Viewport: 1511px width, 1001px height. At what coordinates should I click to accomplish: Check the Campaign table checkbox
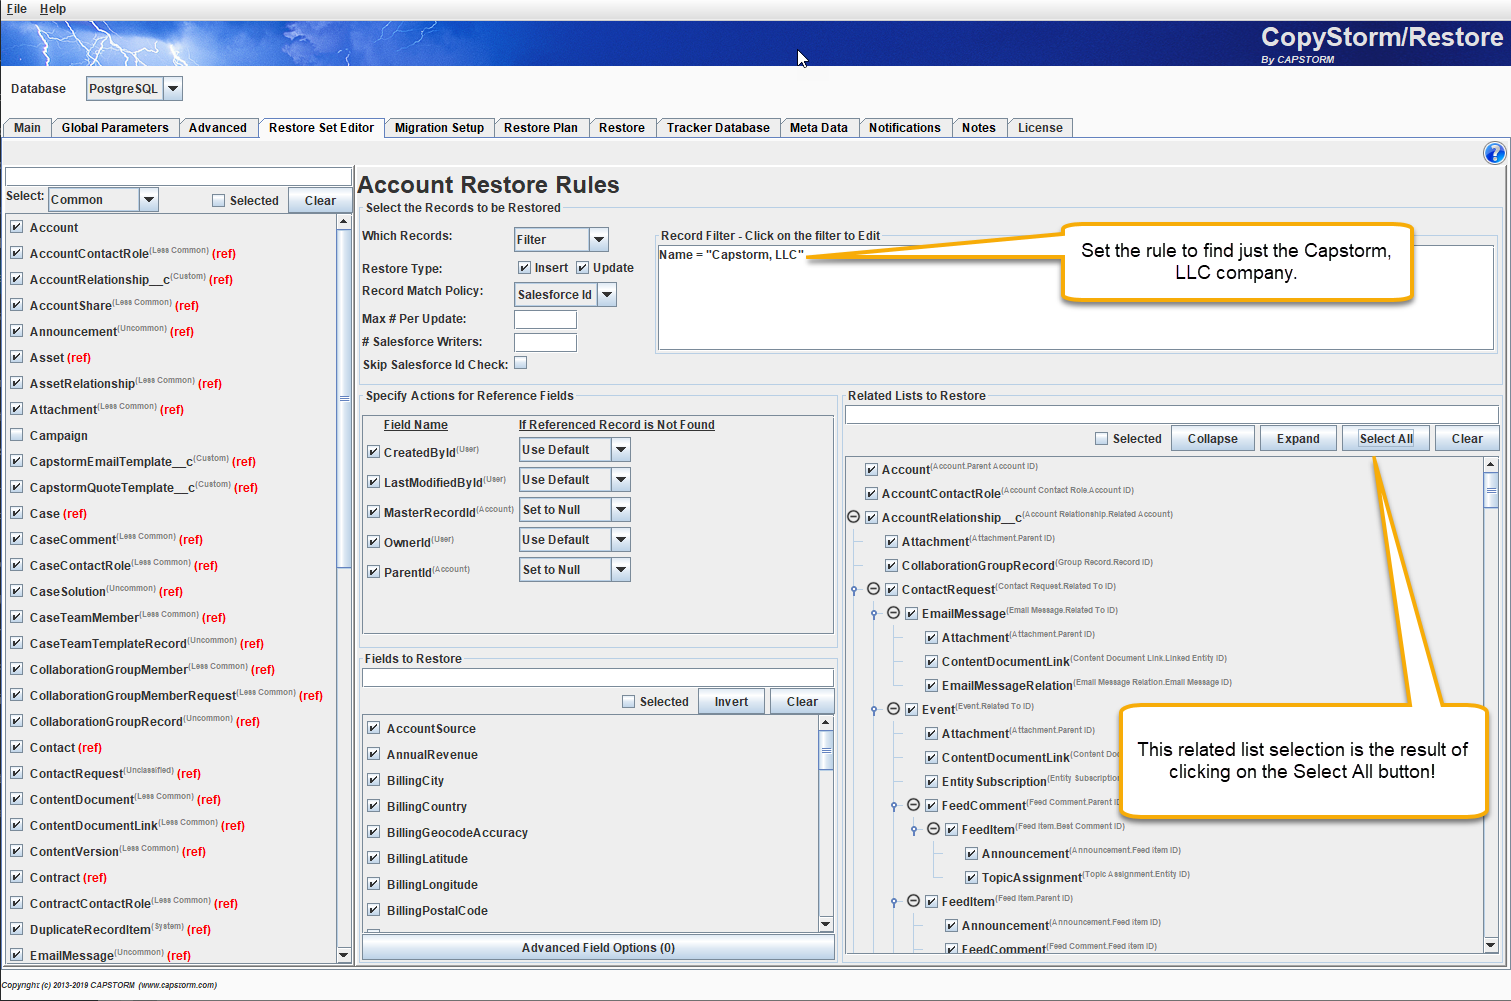(16, 435)
